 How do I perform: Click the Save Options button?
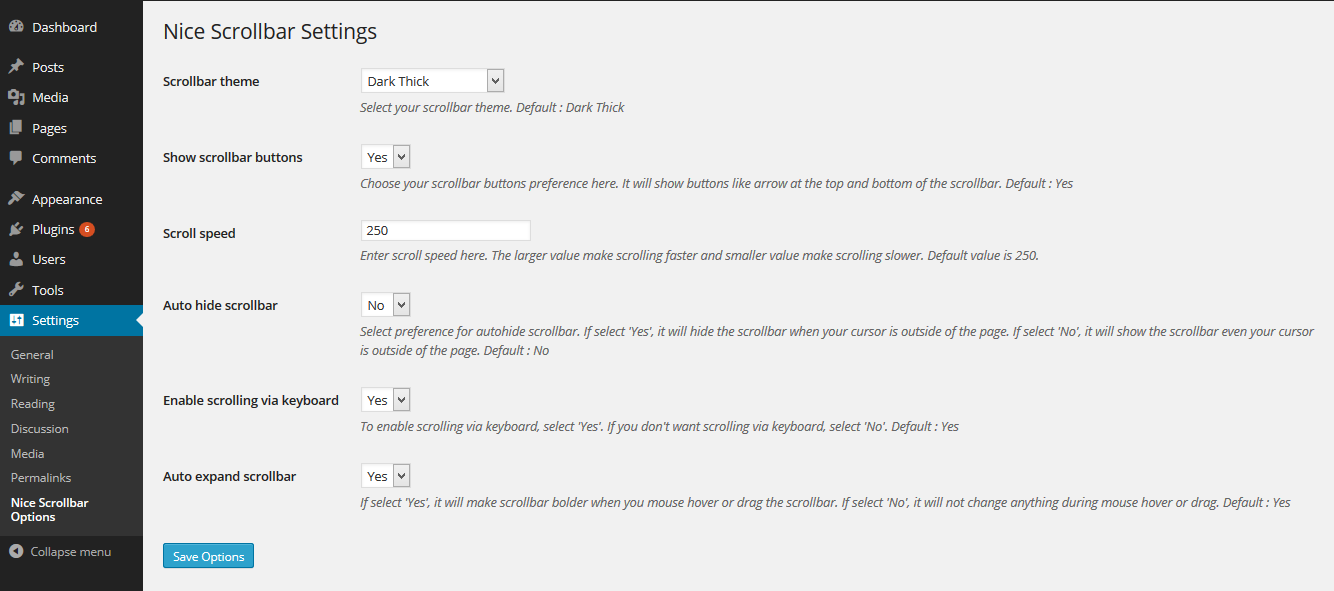click(208, 556)
